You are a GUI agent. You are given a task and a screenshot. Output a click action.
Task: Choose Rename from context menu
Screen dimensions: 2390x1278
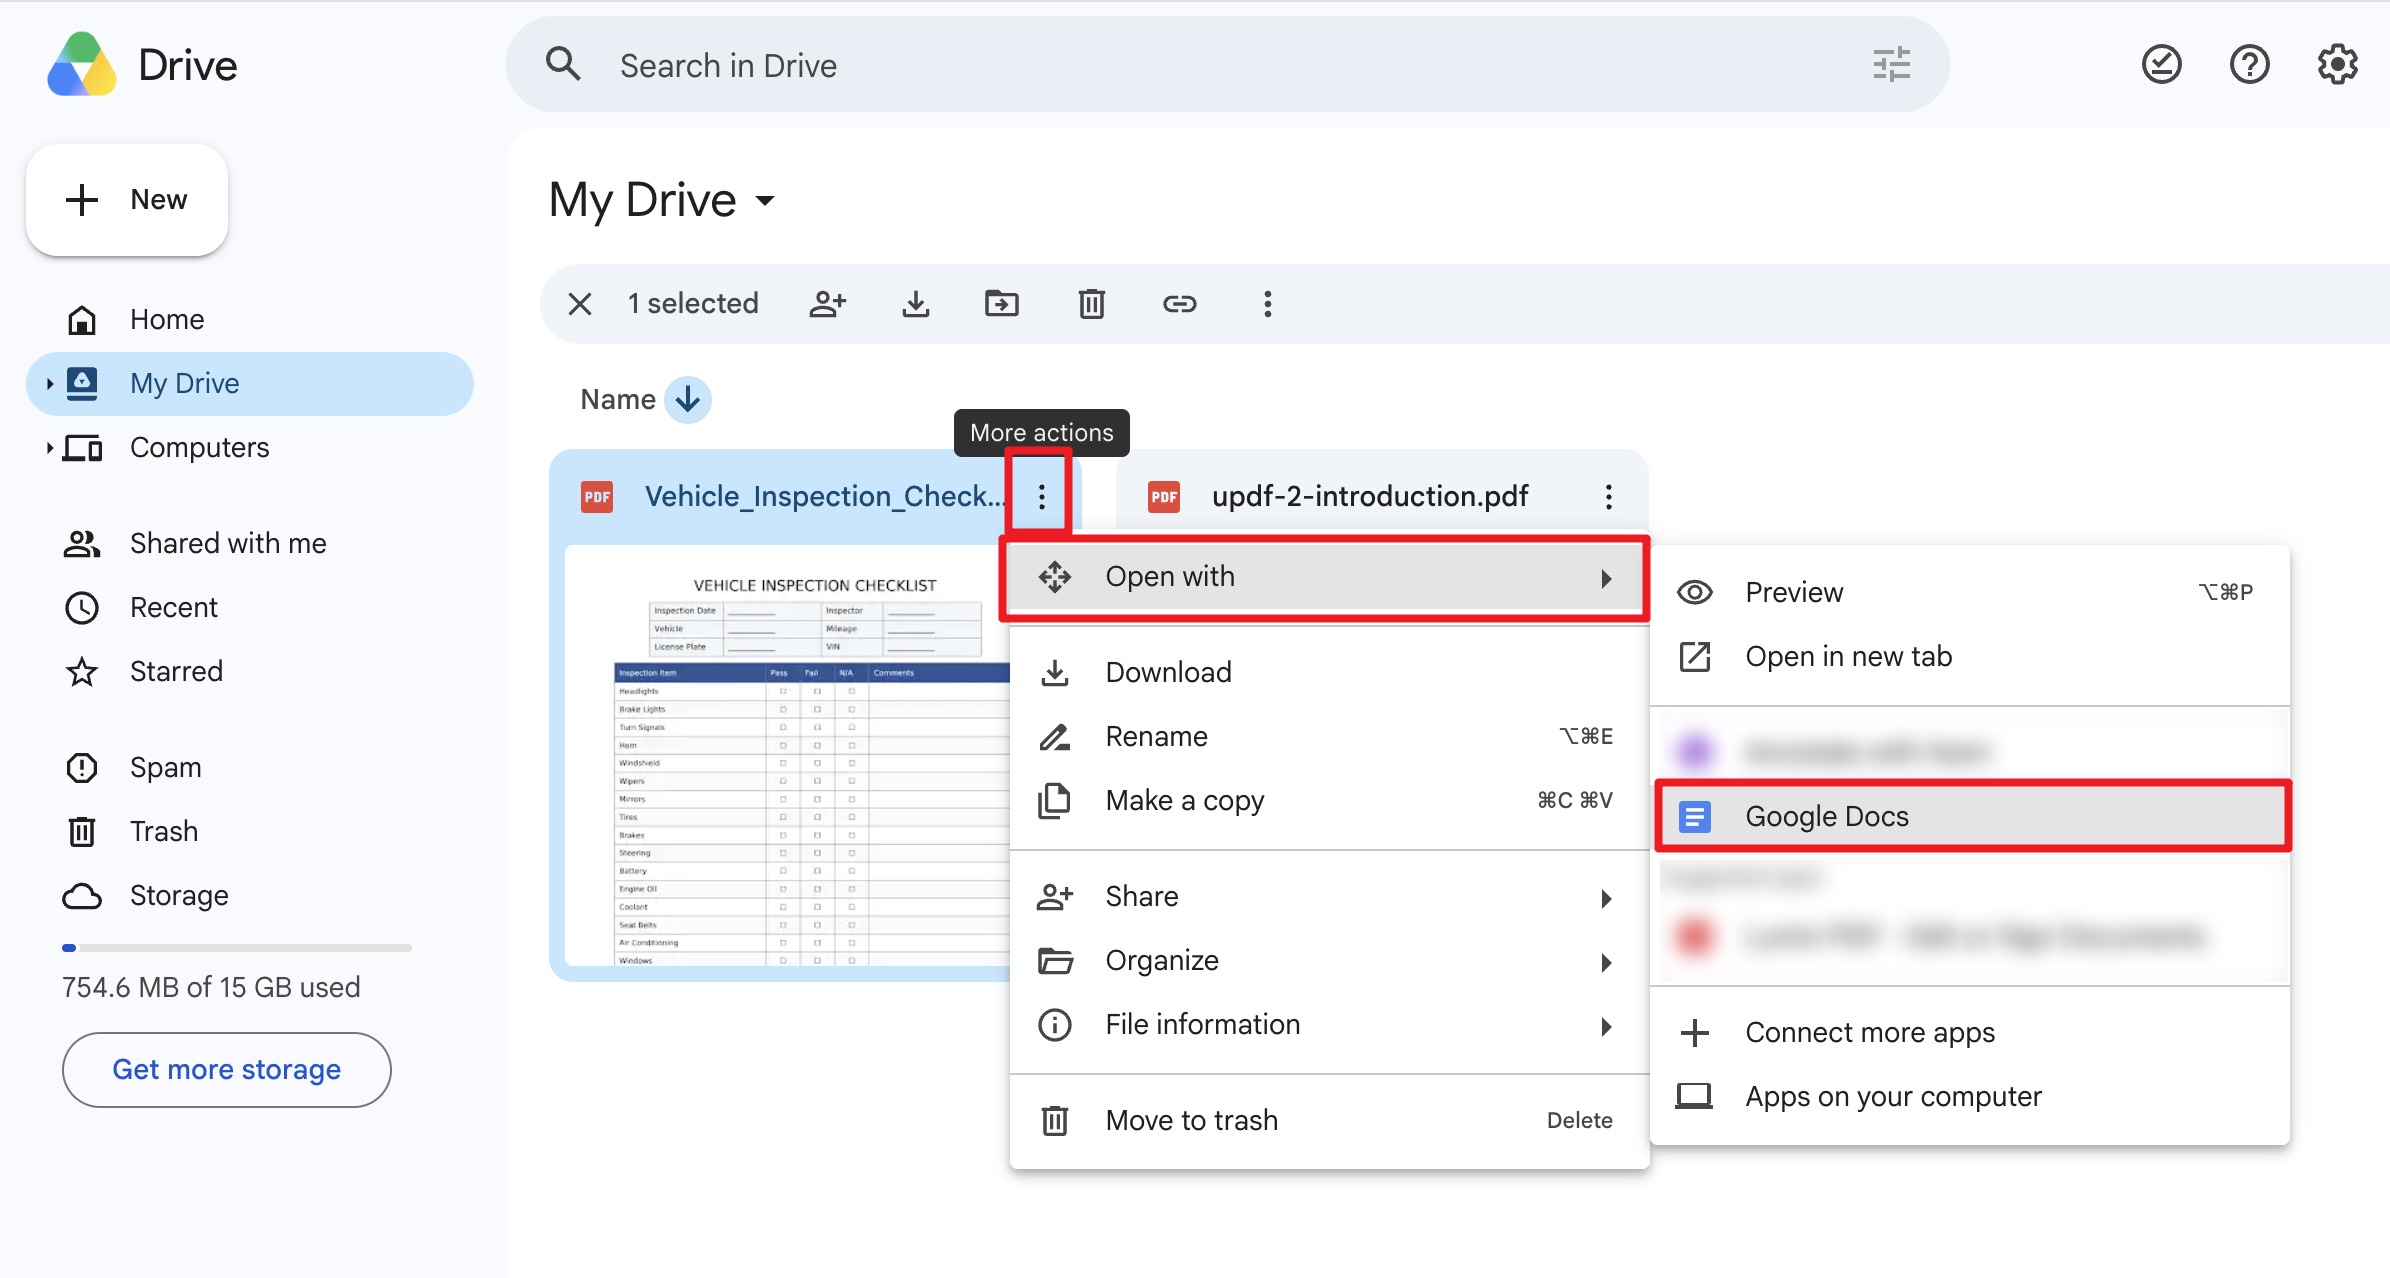[x=1328, y=737]
